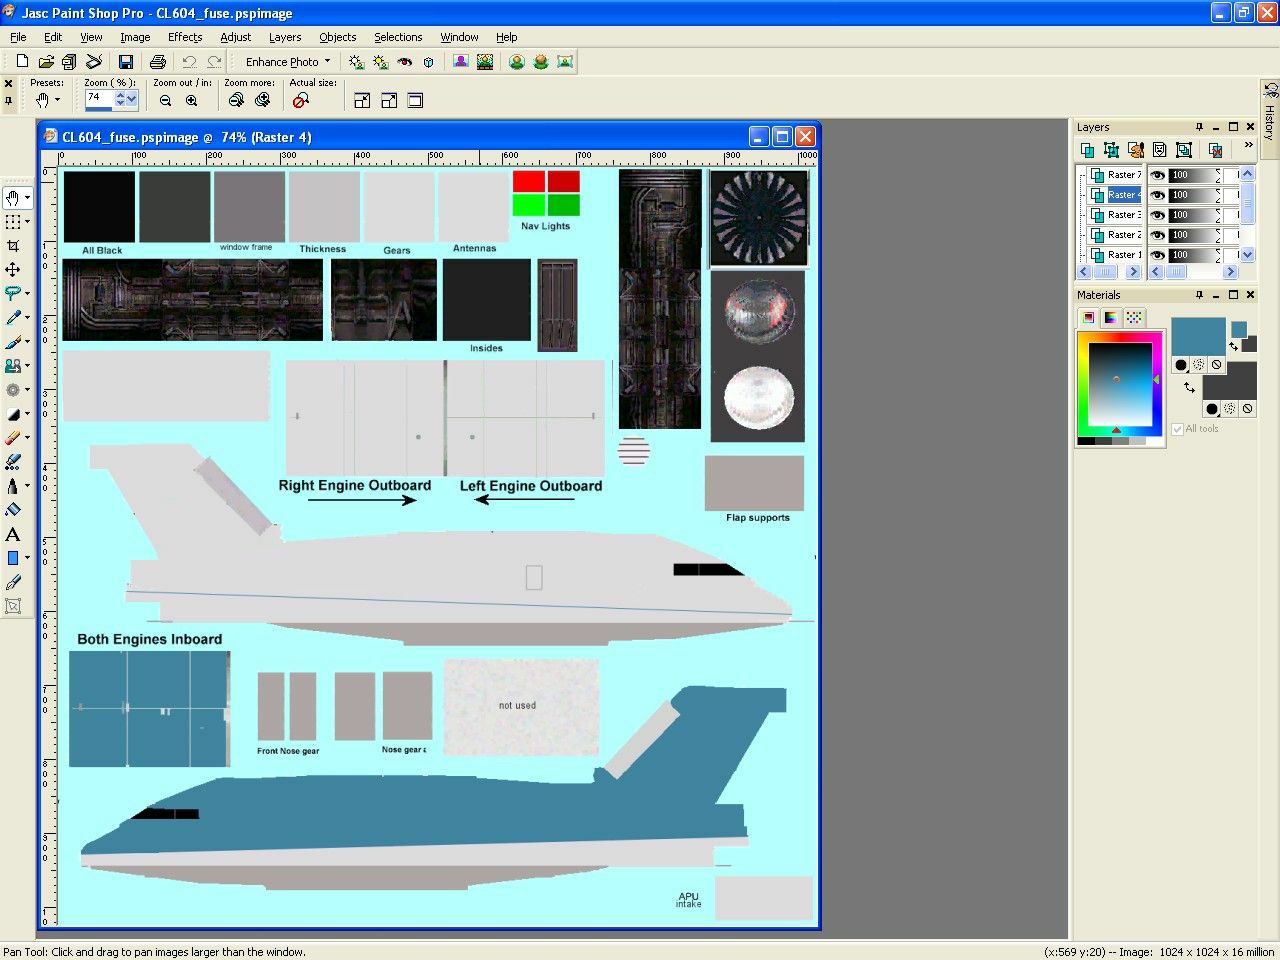The width and height of the screenshot is (1280, 960).
Task: Select the Crop tool in the toolbox
Action: (x=13, y=246)
